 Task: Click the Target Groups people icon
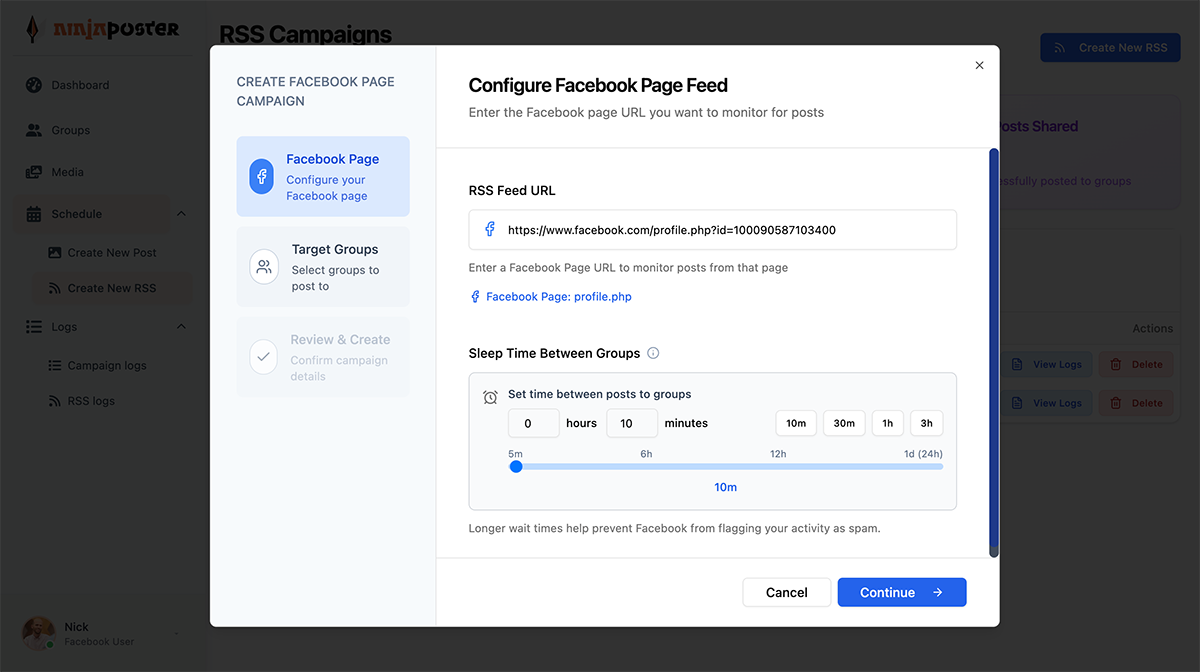(x=264, y=267)
